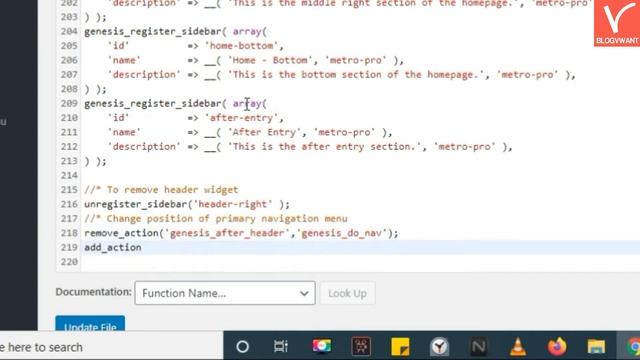Image resolution: width=640 pixels, height=360 pixels.
Task: Click the remove_action line of code
Action: coord(241,233)
